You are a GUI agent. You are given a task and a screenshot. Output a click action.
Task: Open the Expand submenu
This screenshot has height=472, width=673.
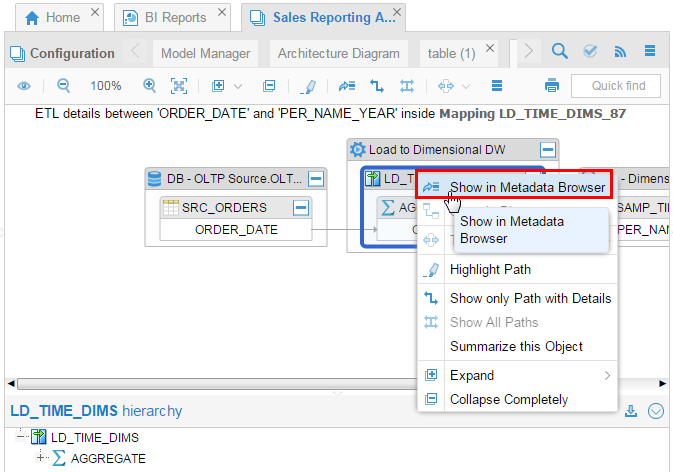[518, 375]
